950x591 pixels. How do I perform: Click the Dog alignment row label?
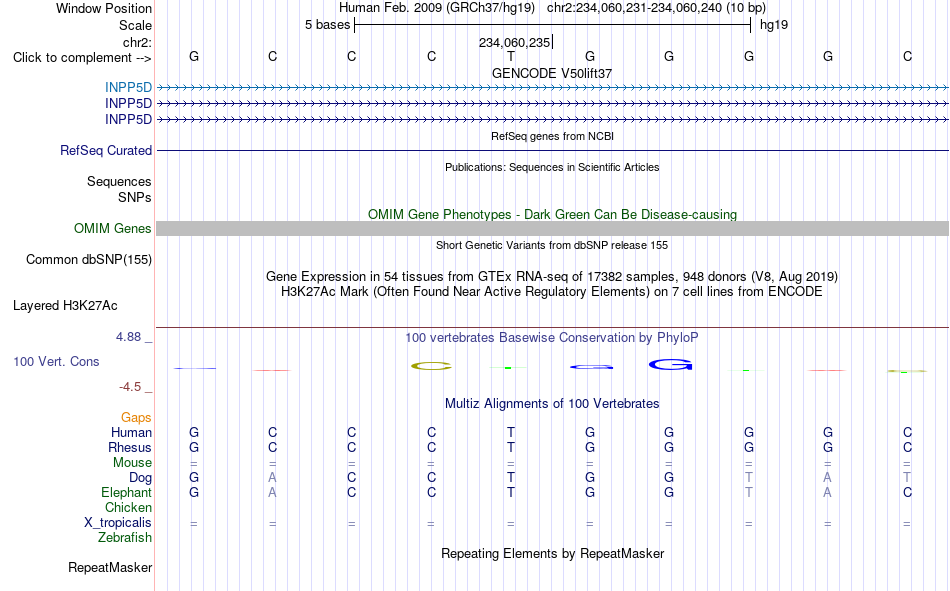click(x=140, y=478)
